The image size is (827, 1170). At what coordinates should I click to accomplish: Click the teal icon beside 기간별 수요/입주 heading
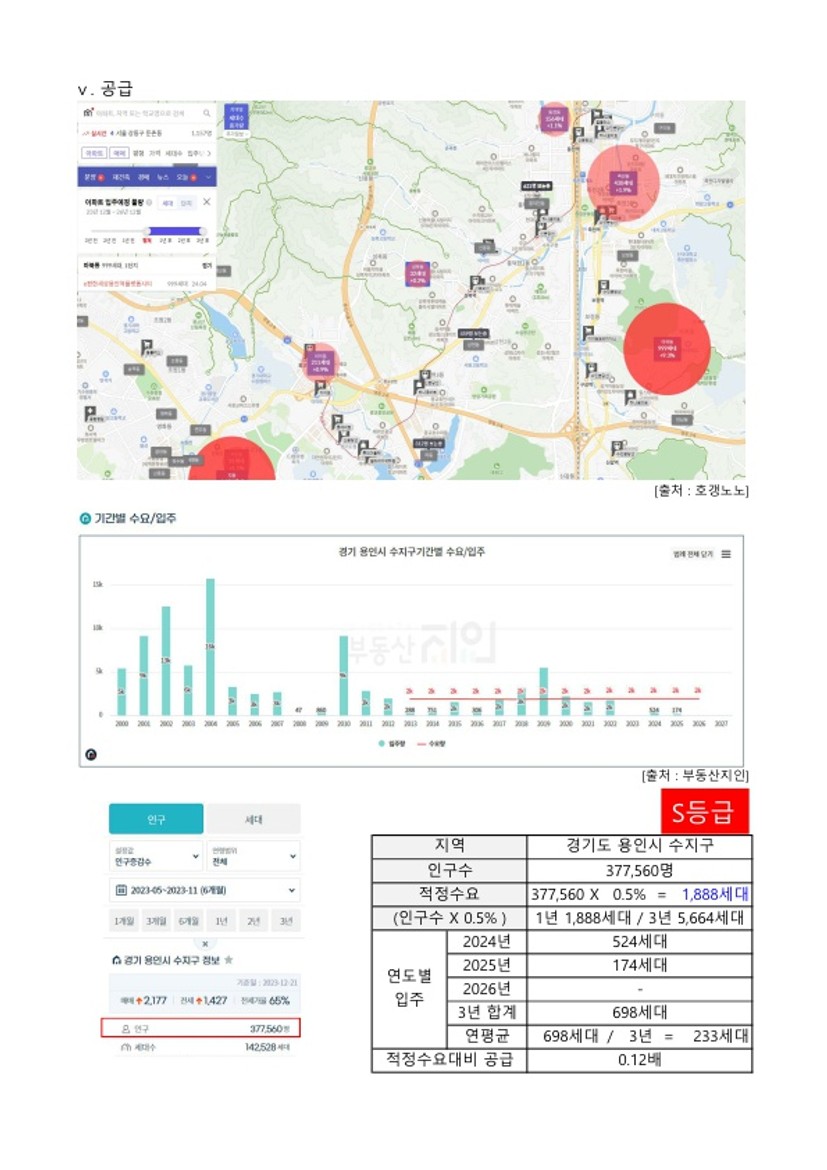(85, 519)
